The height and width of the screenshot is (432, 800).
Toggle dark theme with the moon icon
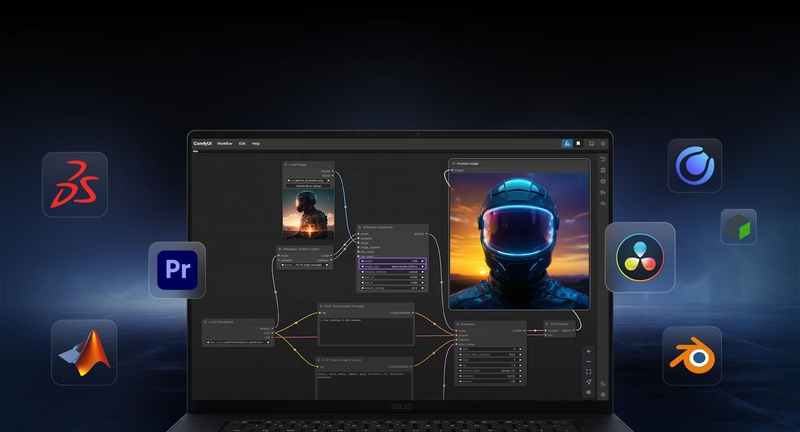point(603,384)
